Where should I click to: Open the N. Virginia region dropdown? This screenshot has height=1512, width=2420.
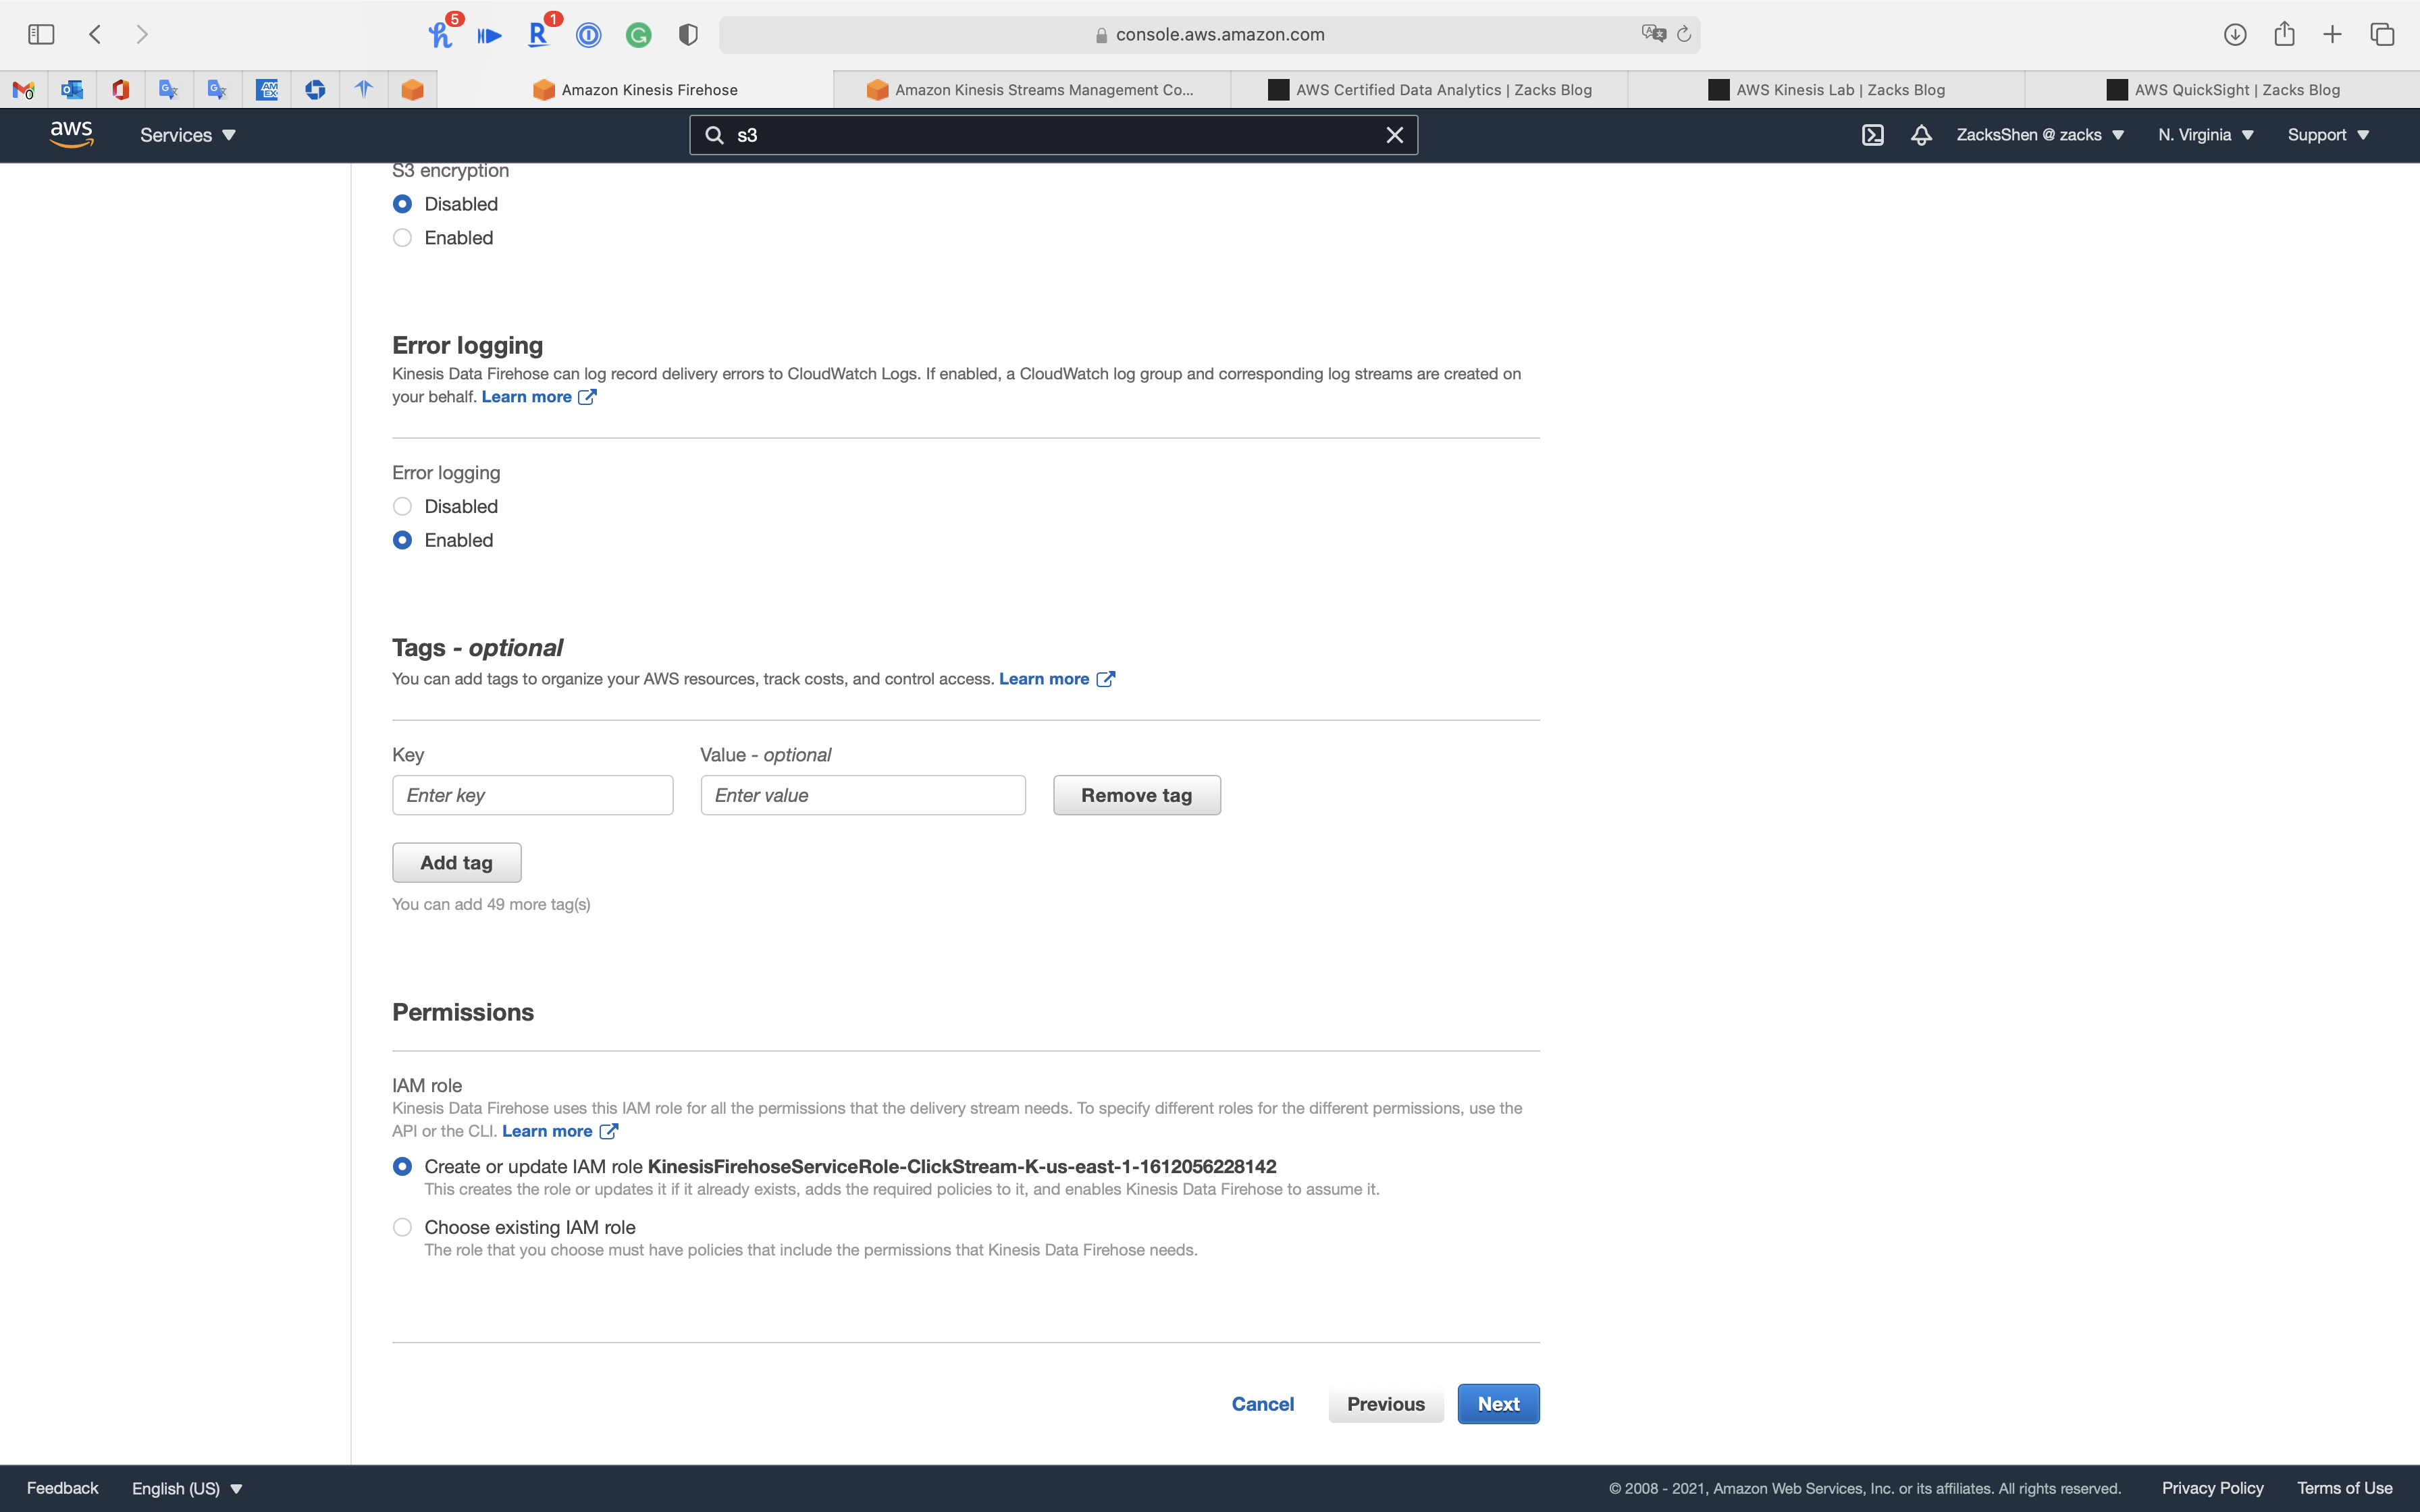pos(2204,135)
